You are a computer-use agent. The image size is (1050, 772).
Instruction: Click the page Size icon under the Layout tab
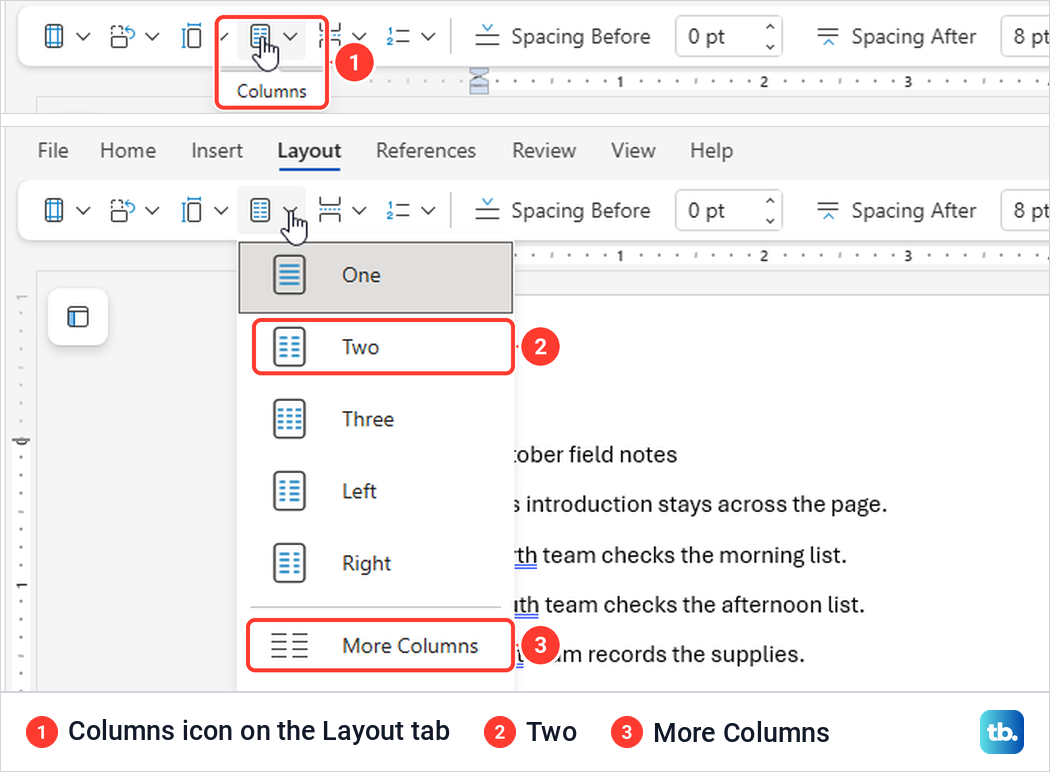(192, 211)
